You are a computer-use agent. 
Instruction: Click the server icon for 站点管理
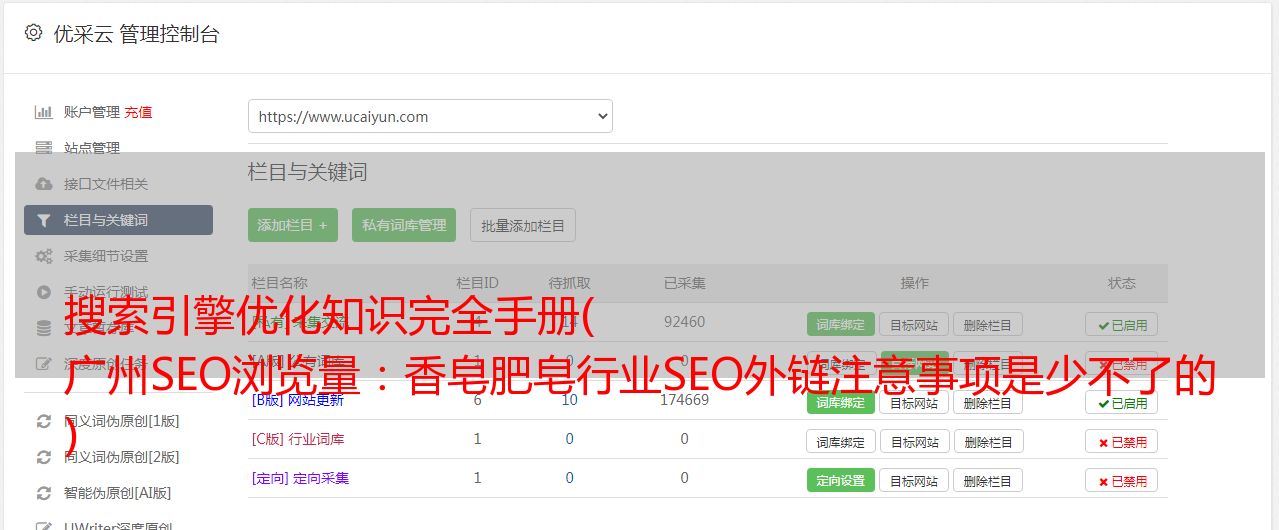click(43, 148)
